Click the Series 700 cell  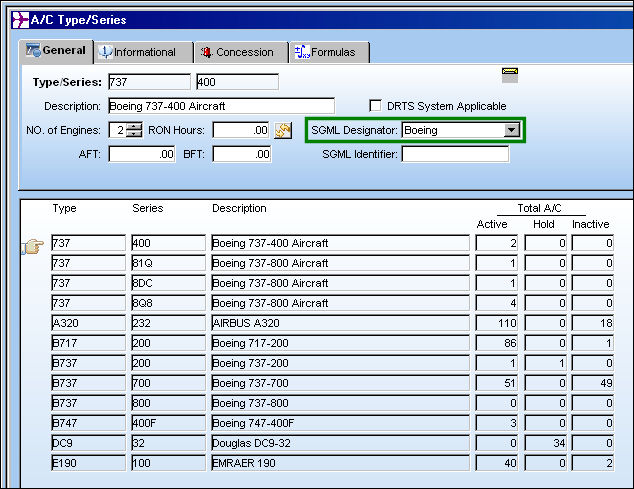click(x=168, y=383)
